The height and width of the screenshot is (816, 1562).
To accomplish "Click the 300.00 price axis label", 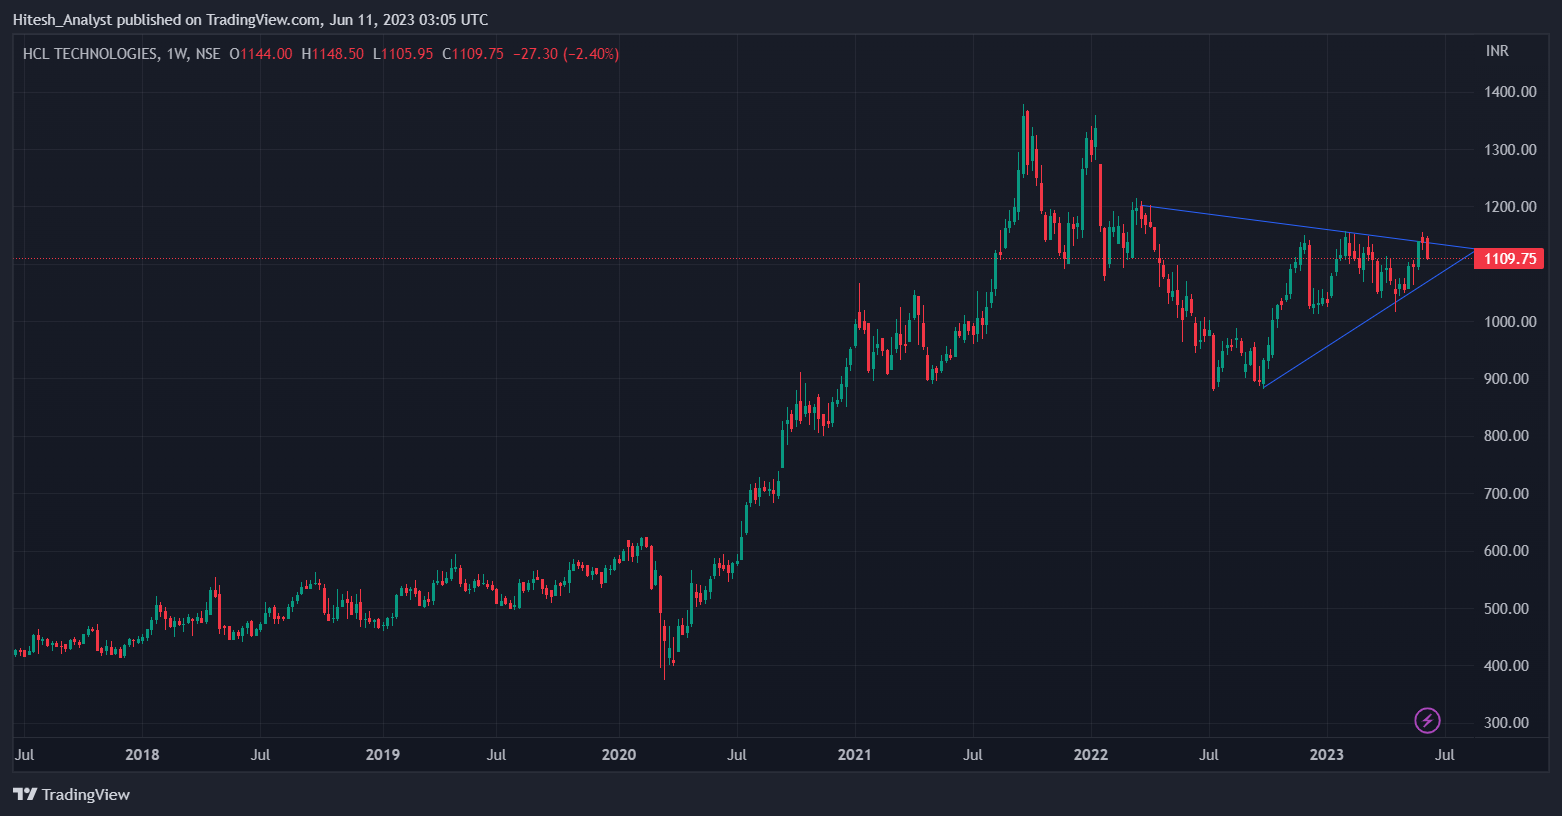I will (1506, 723).
